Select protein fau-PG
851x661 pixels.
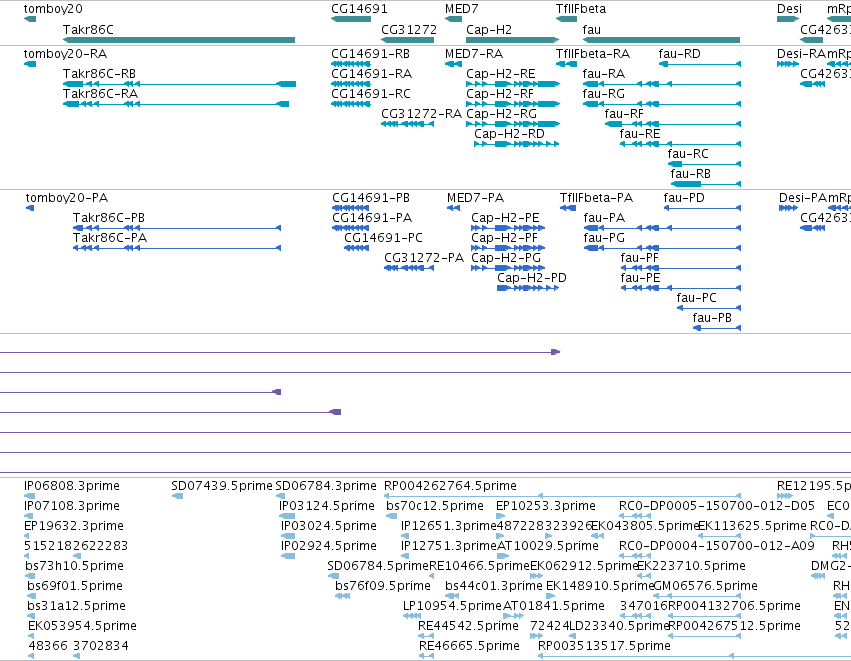tap(604, 238)
